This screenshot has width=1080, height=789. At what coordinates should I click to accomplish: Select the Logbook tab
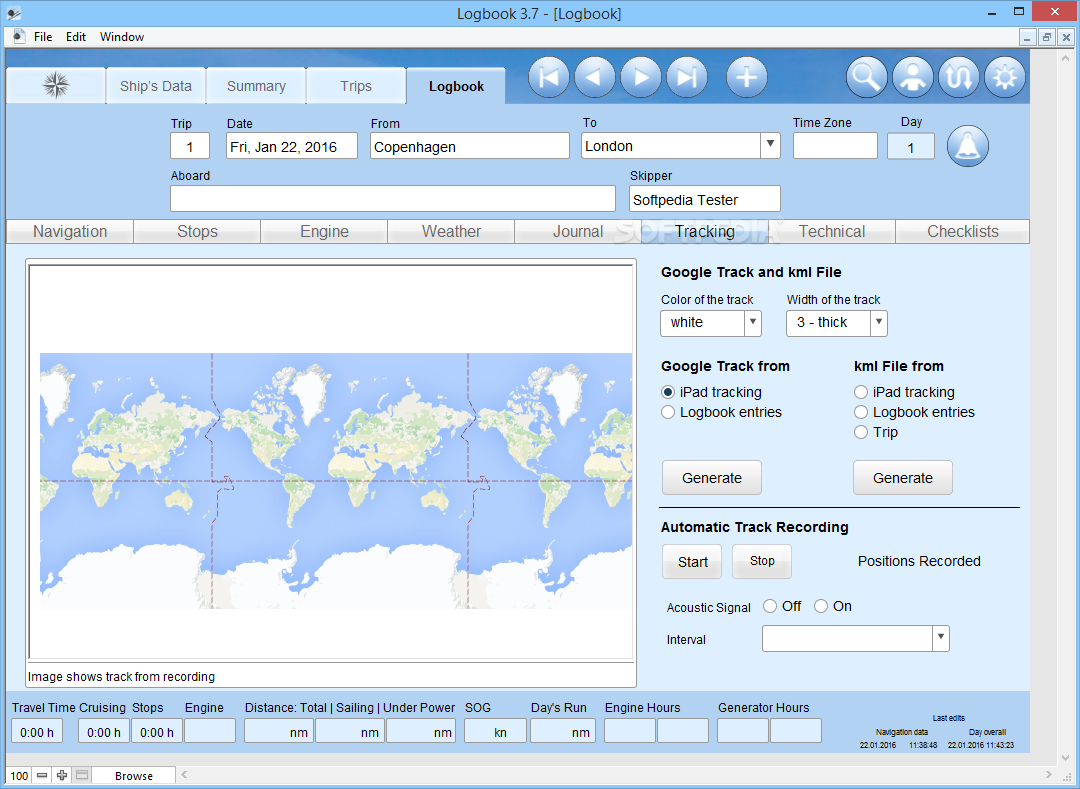click(456, 86)
